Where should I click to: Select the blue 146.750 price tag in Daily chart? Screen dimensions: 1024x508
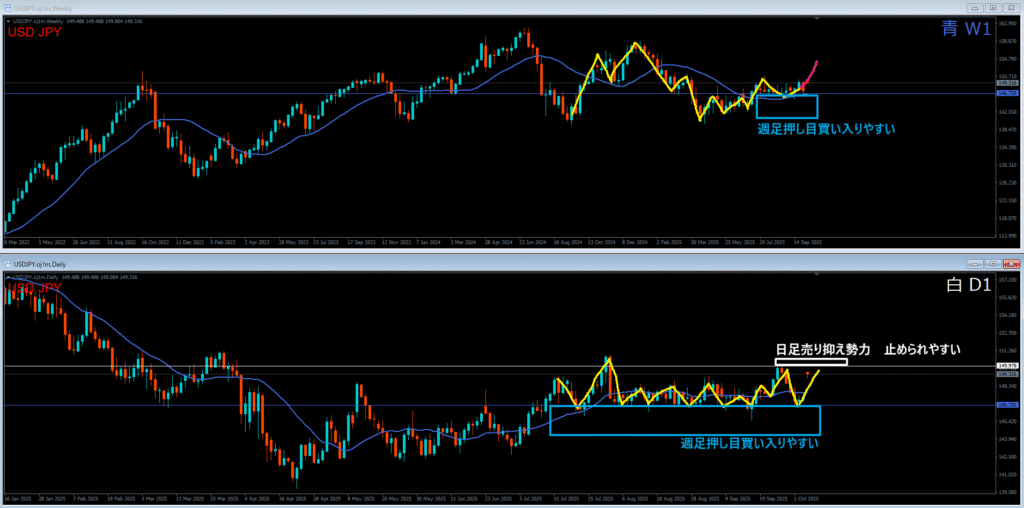(x=1008, y=405)
